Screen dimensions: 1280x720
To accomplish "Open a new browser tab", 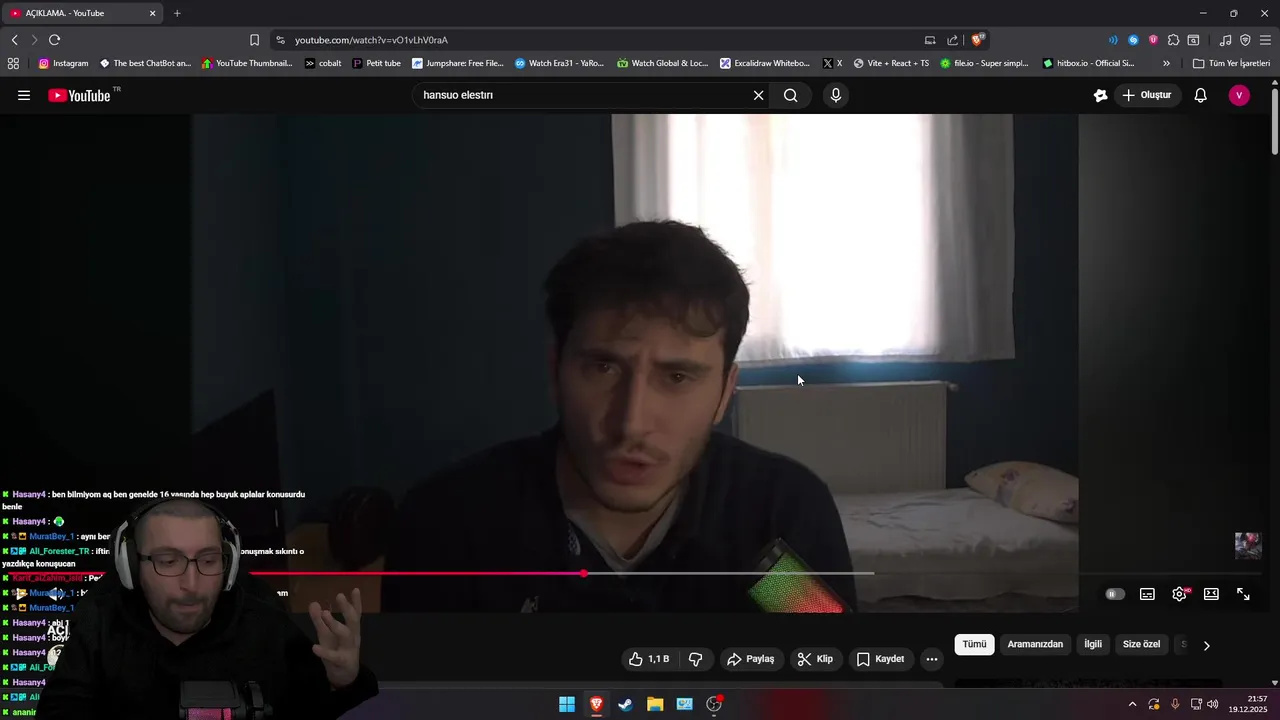I will 177,13.
